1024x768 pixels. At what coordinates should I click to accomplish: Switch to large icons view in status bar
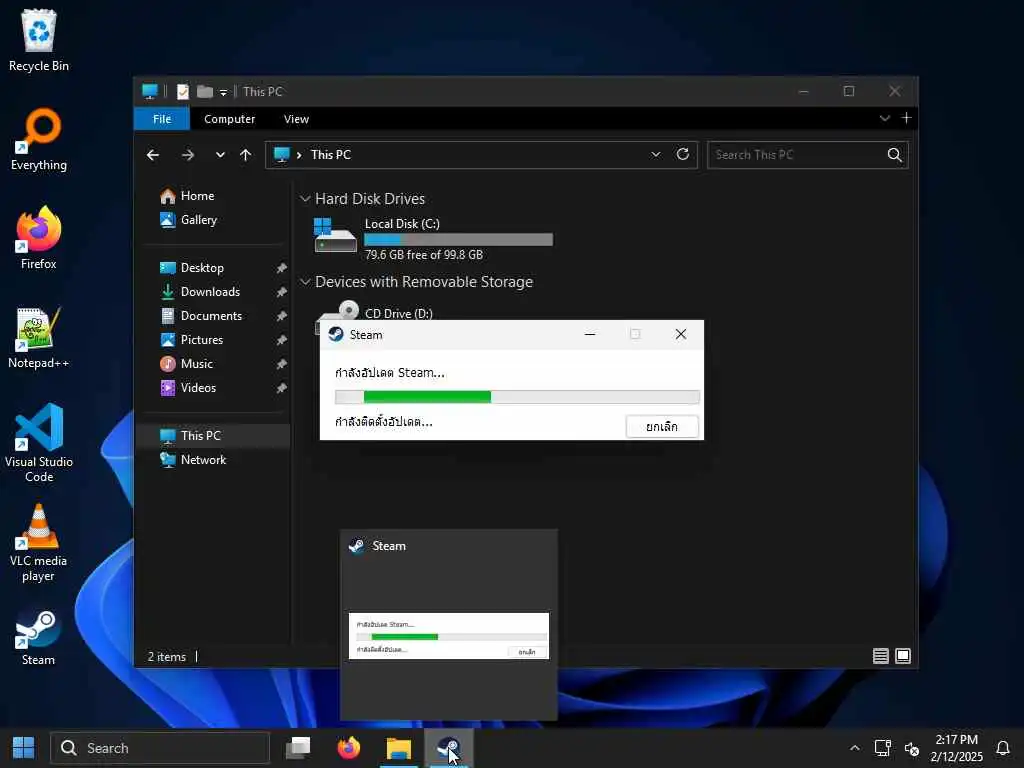click(903, 656)
